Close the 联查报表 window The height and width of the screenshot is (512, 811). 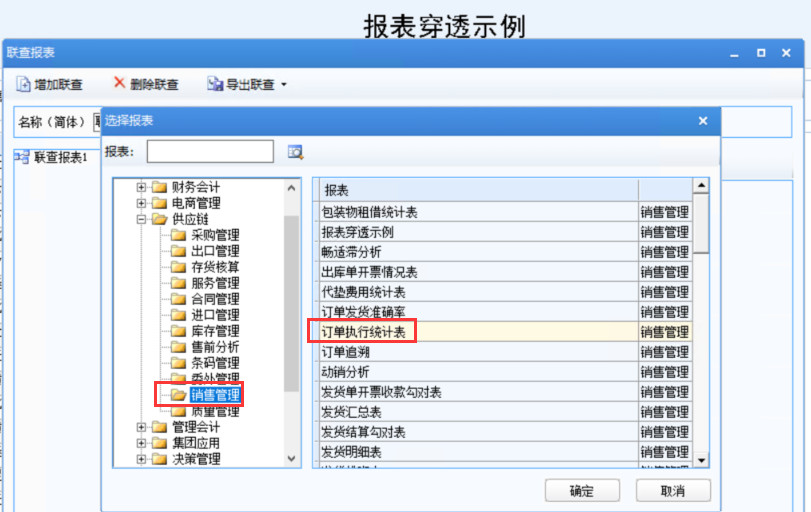tap(786, 53)
